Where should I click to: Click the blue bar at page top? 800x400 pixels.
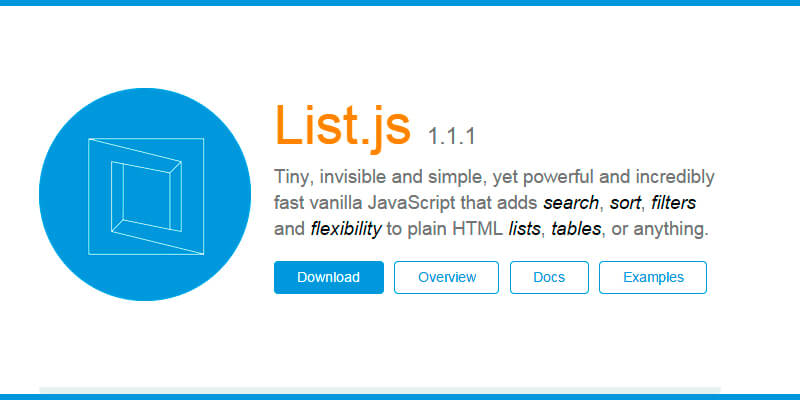[x=400, y=3]
